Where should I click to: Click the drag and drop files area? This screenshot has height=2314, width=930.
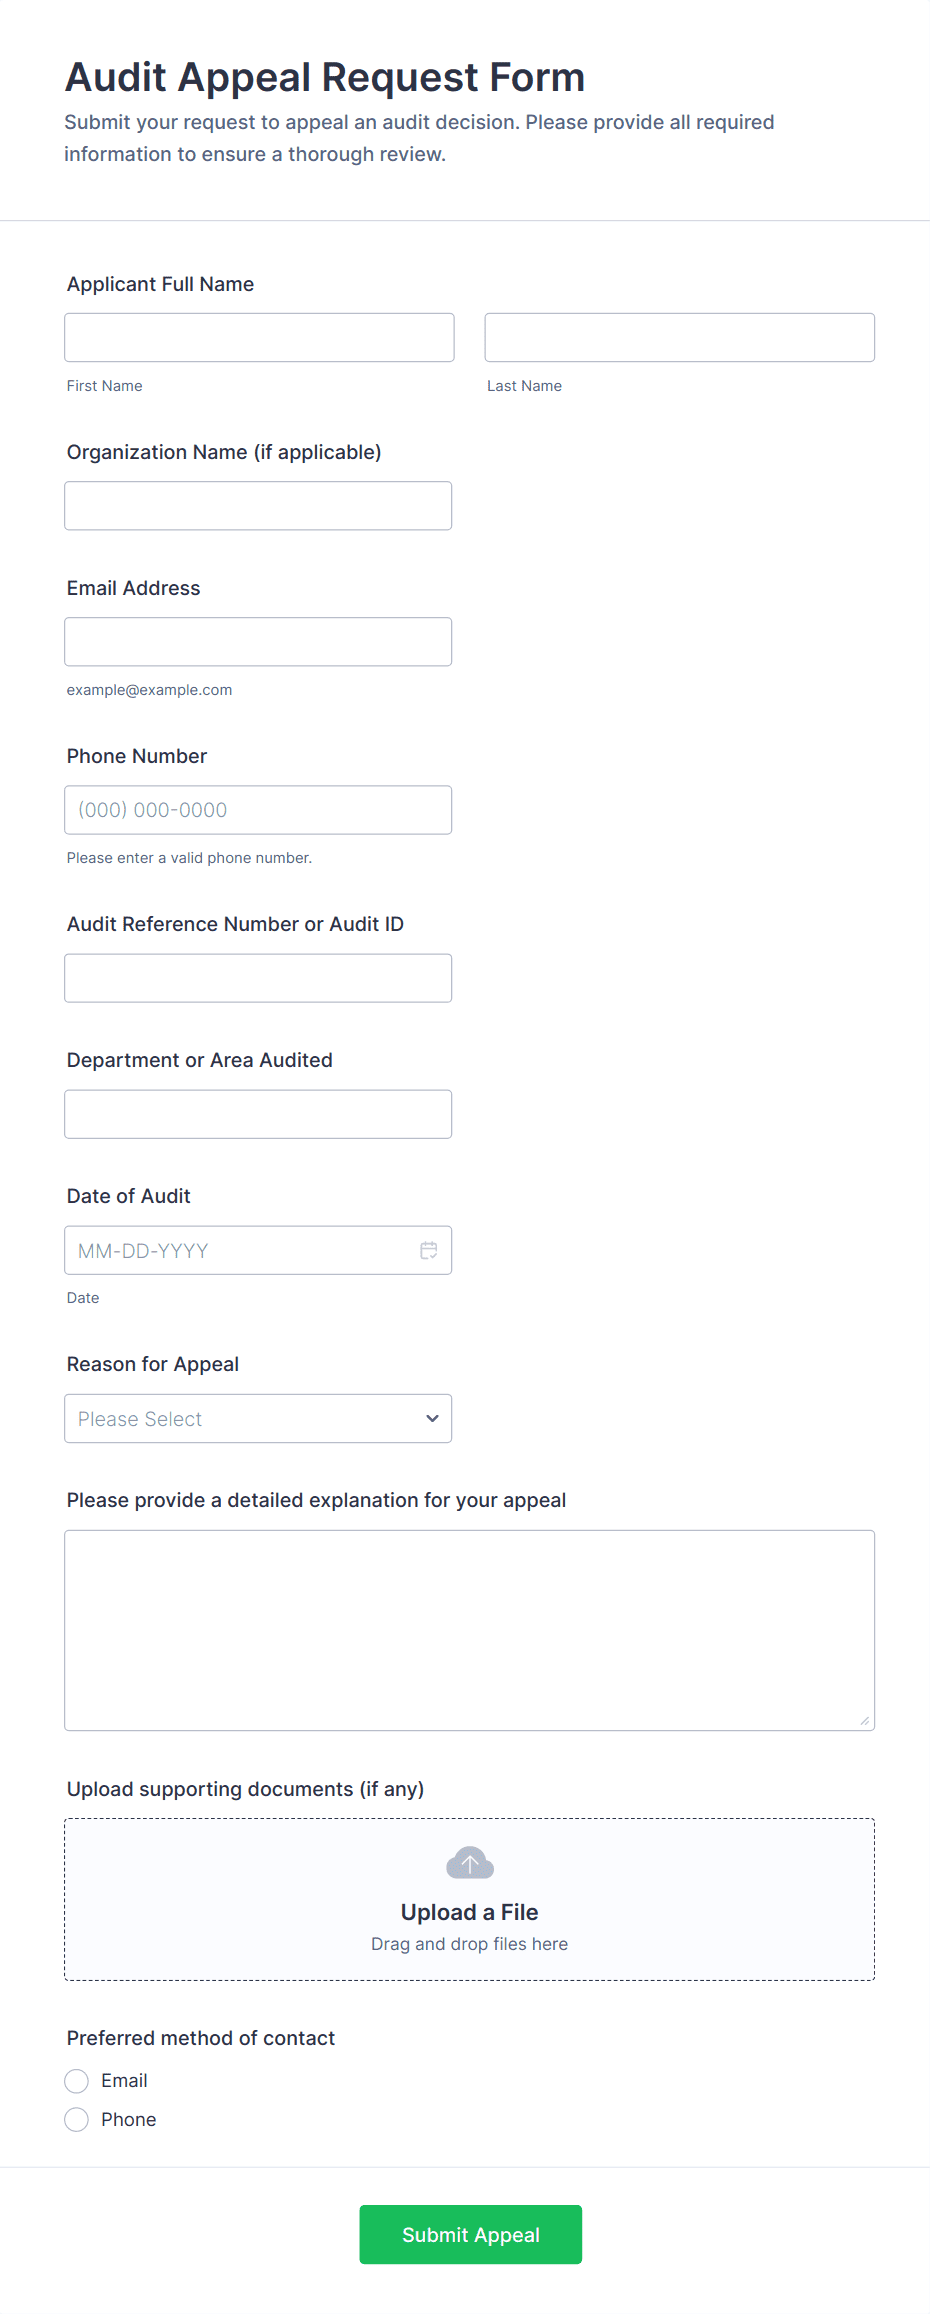[470, 1944]
